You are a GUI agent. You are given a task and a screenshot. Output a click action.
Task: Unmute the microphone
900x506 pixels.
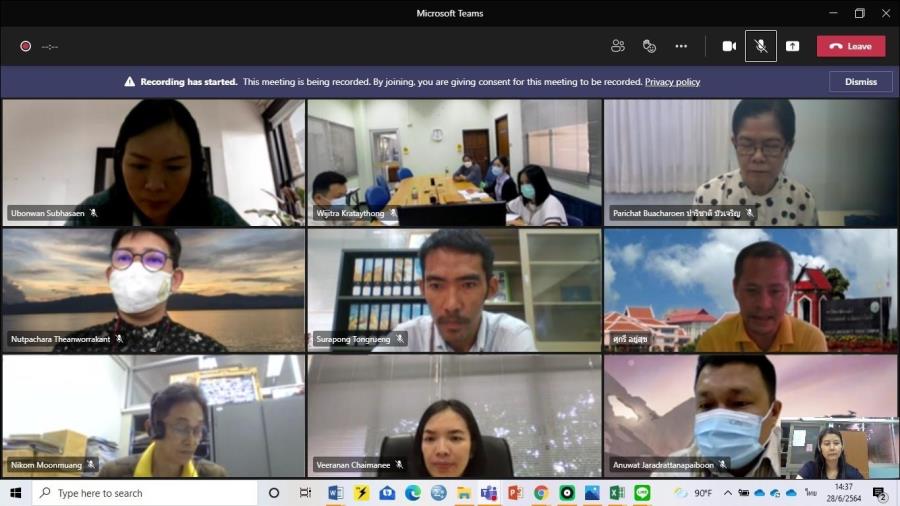(761, 46)
